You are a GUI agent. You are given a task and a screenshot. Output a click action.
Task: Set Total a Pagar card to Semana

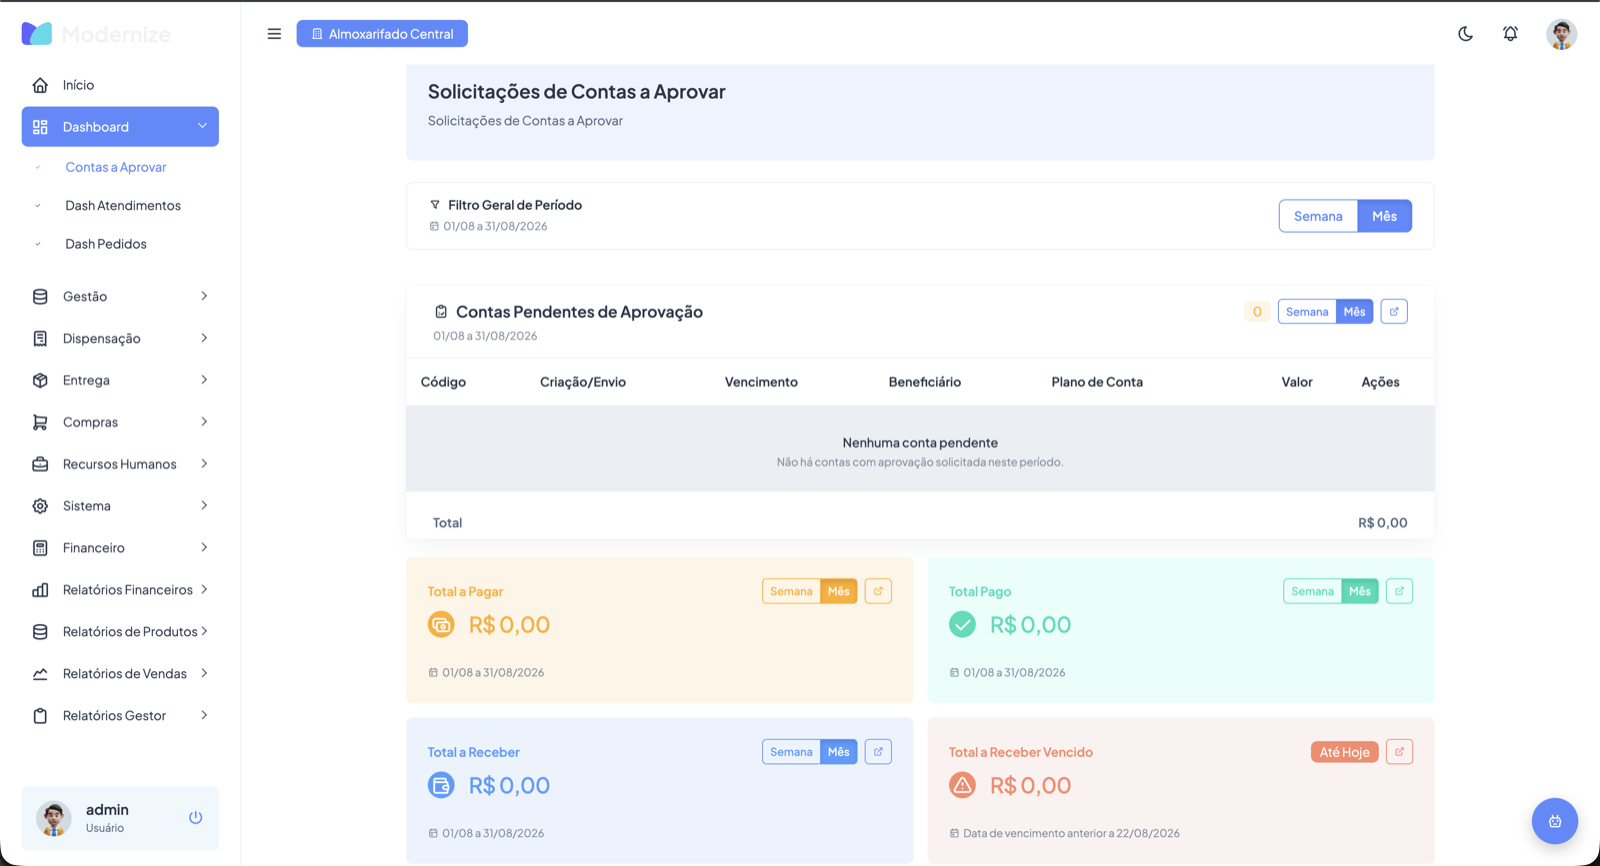[791, 591]
